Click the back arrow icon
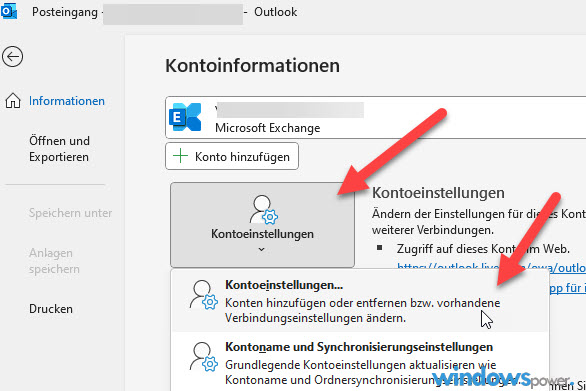This screenshot has height=391, width=586. (x=12, y=57)
